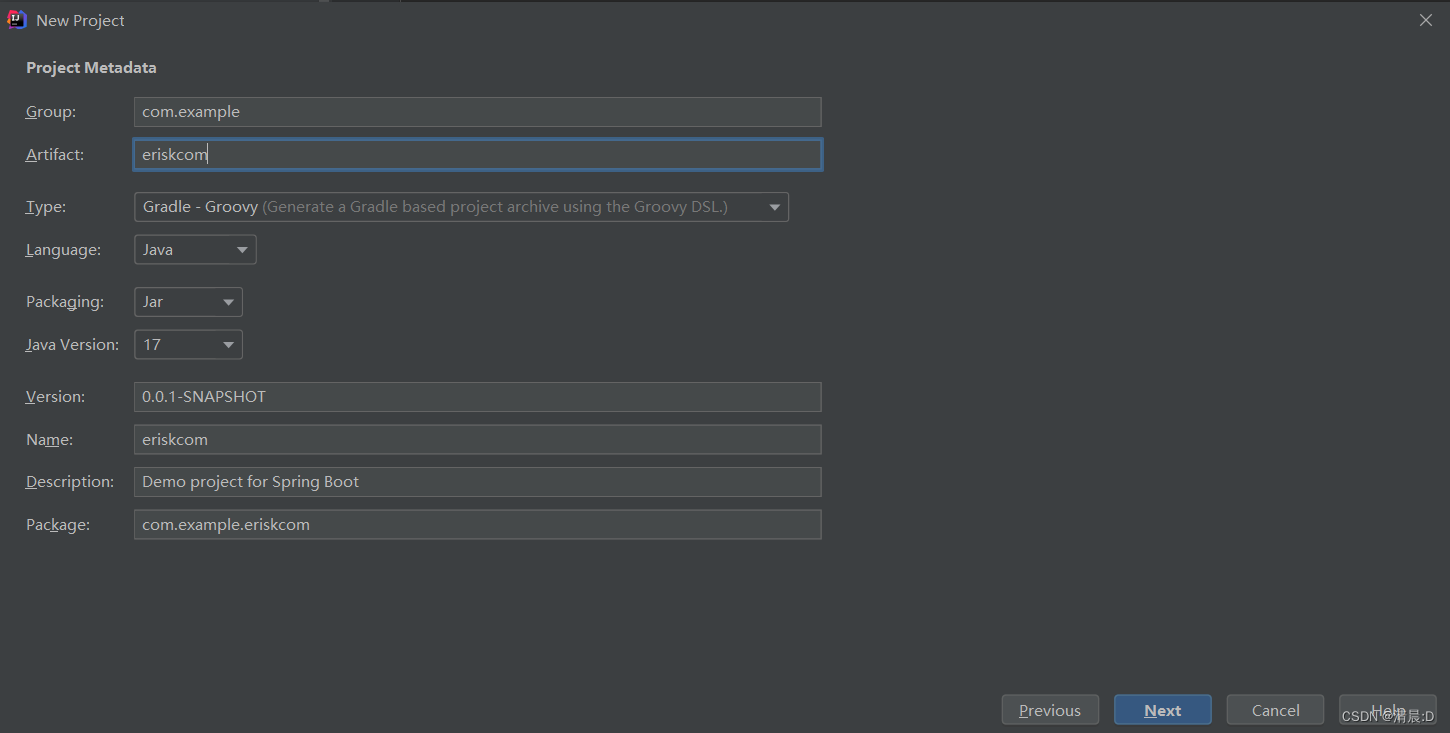The height and width of the screenshot is (733, 1450).
Task: Open the Language dropdown
Action: pyautogui.click(x=194, y=249)
